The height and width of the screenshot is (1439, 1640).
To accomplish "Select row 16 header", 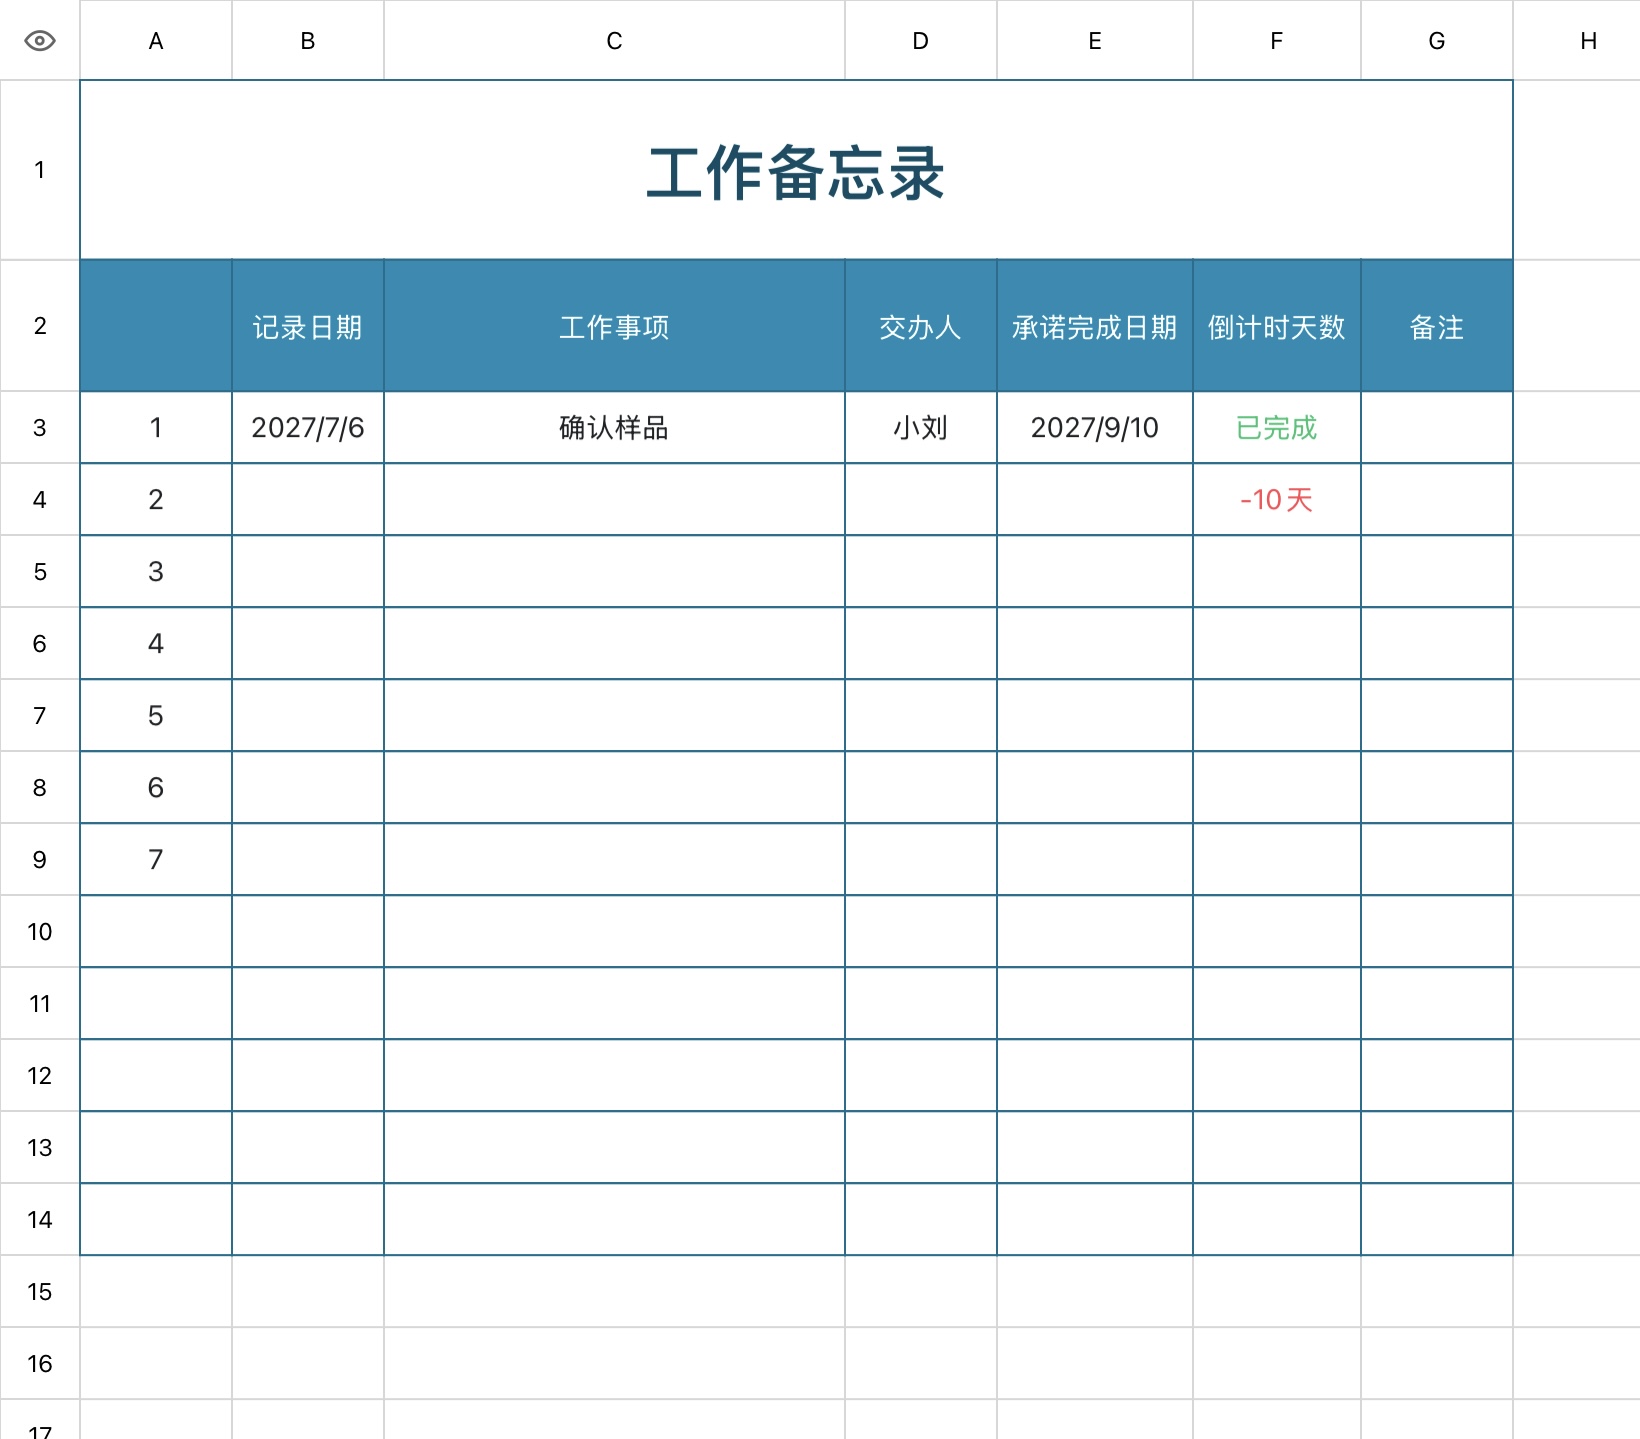I will 40,1363.
